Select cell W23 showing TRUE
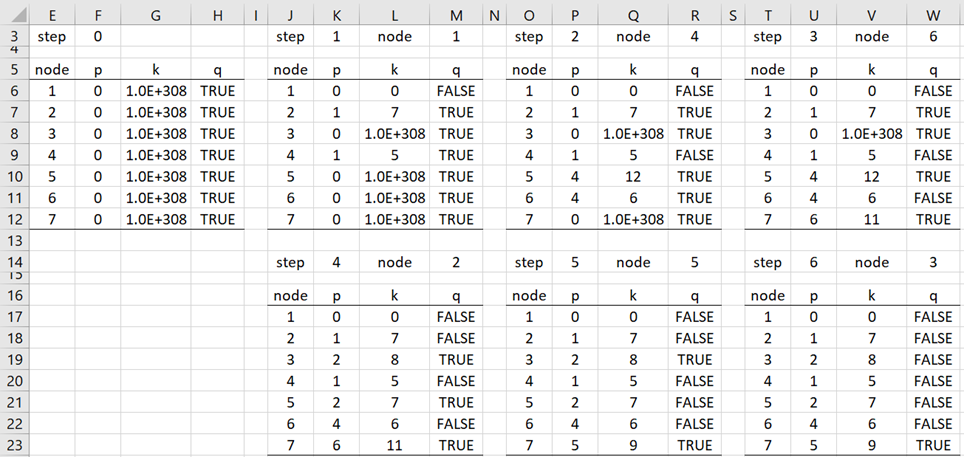This screenshot has width=964, height=457. [x=933, y=445]
